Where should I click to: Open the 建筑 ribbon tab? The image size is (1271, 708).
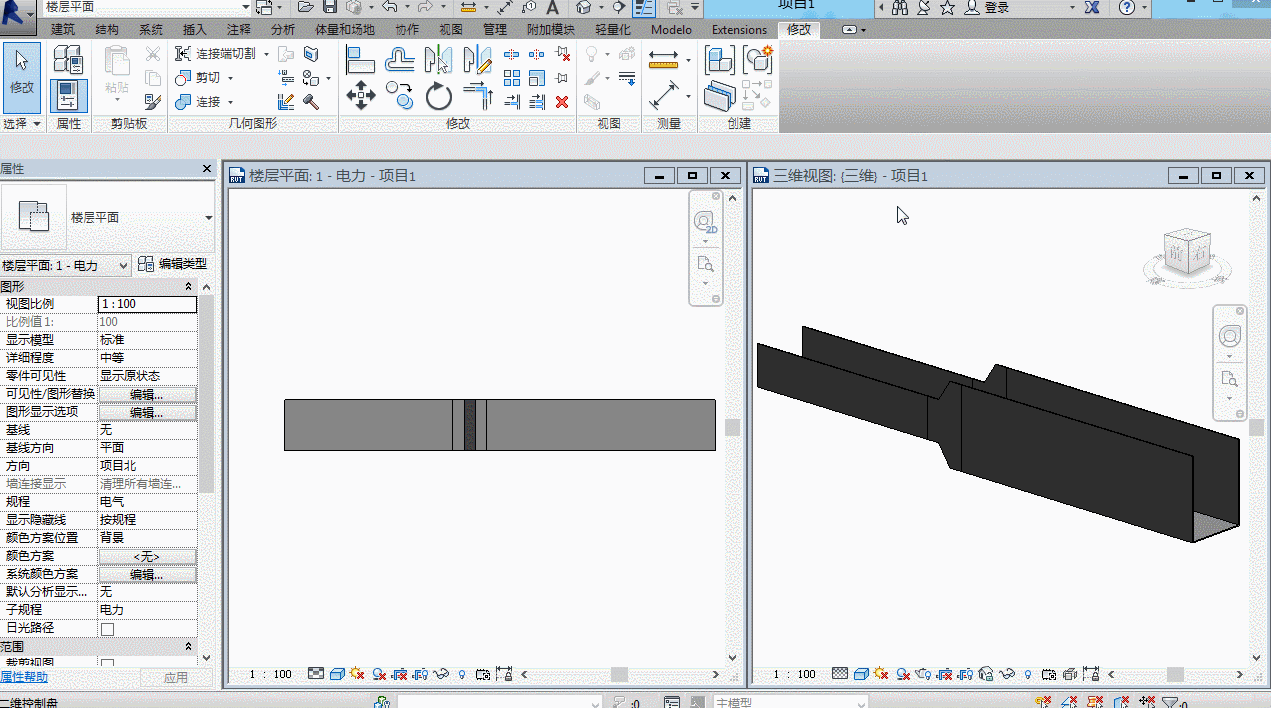[63, 30]
